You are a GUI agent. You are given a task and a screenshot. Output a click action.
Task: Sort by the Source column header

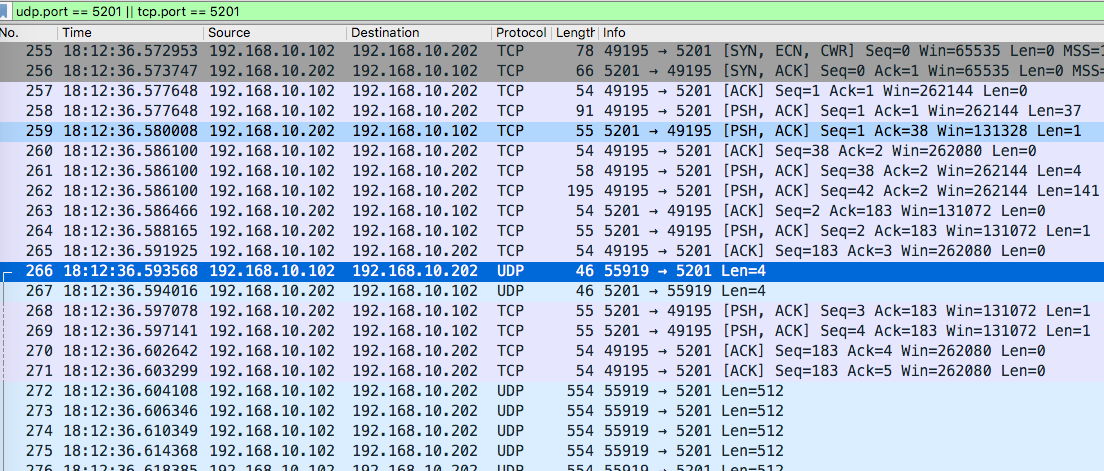(275, 32)
